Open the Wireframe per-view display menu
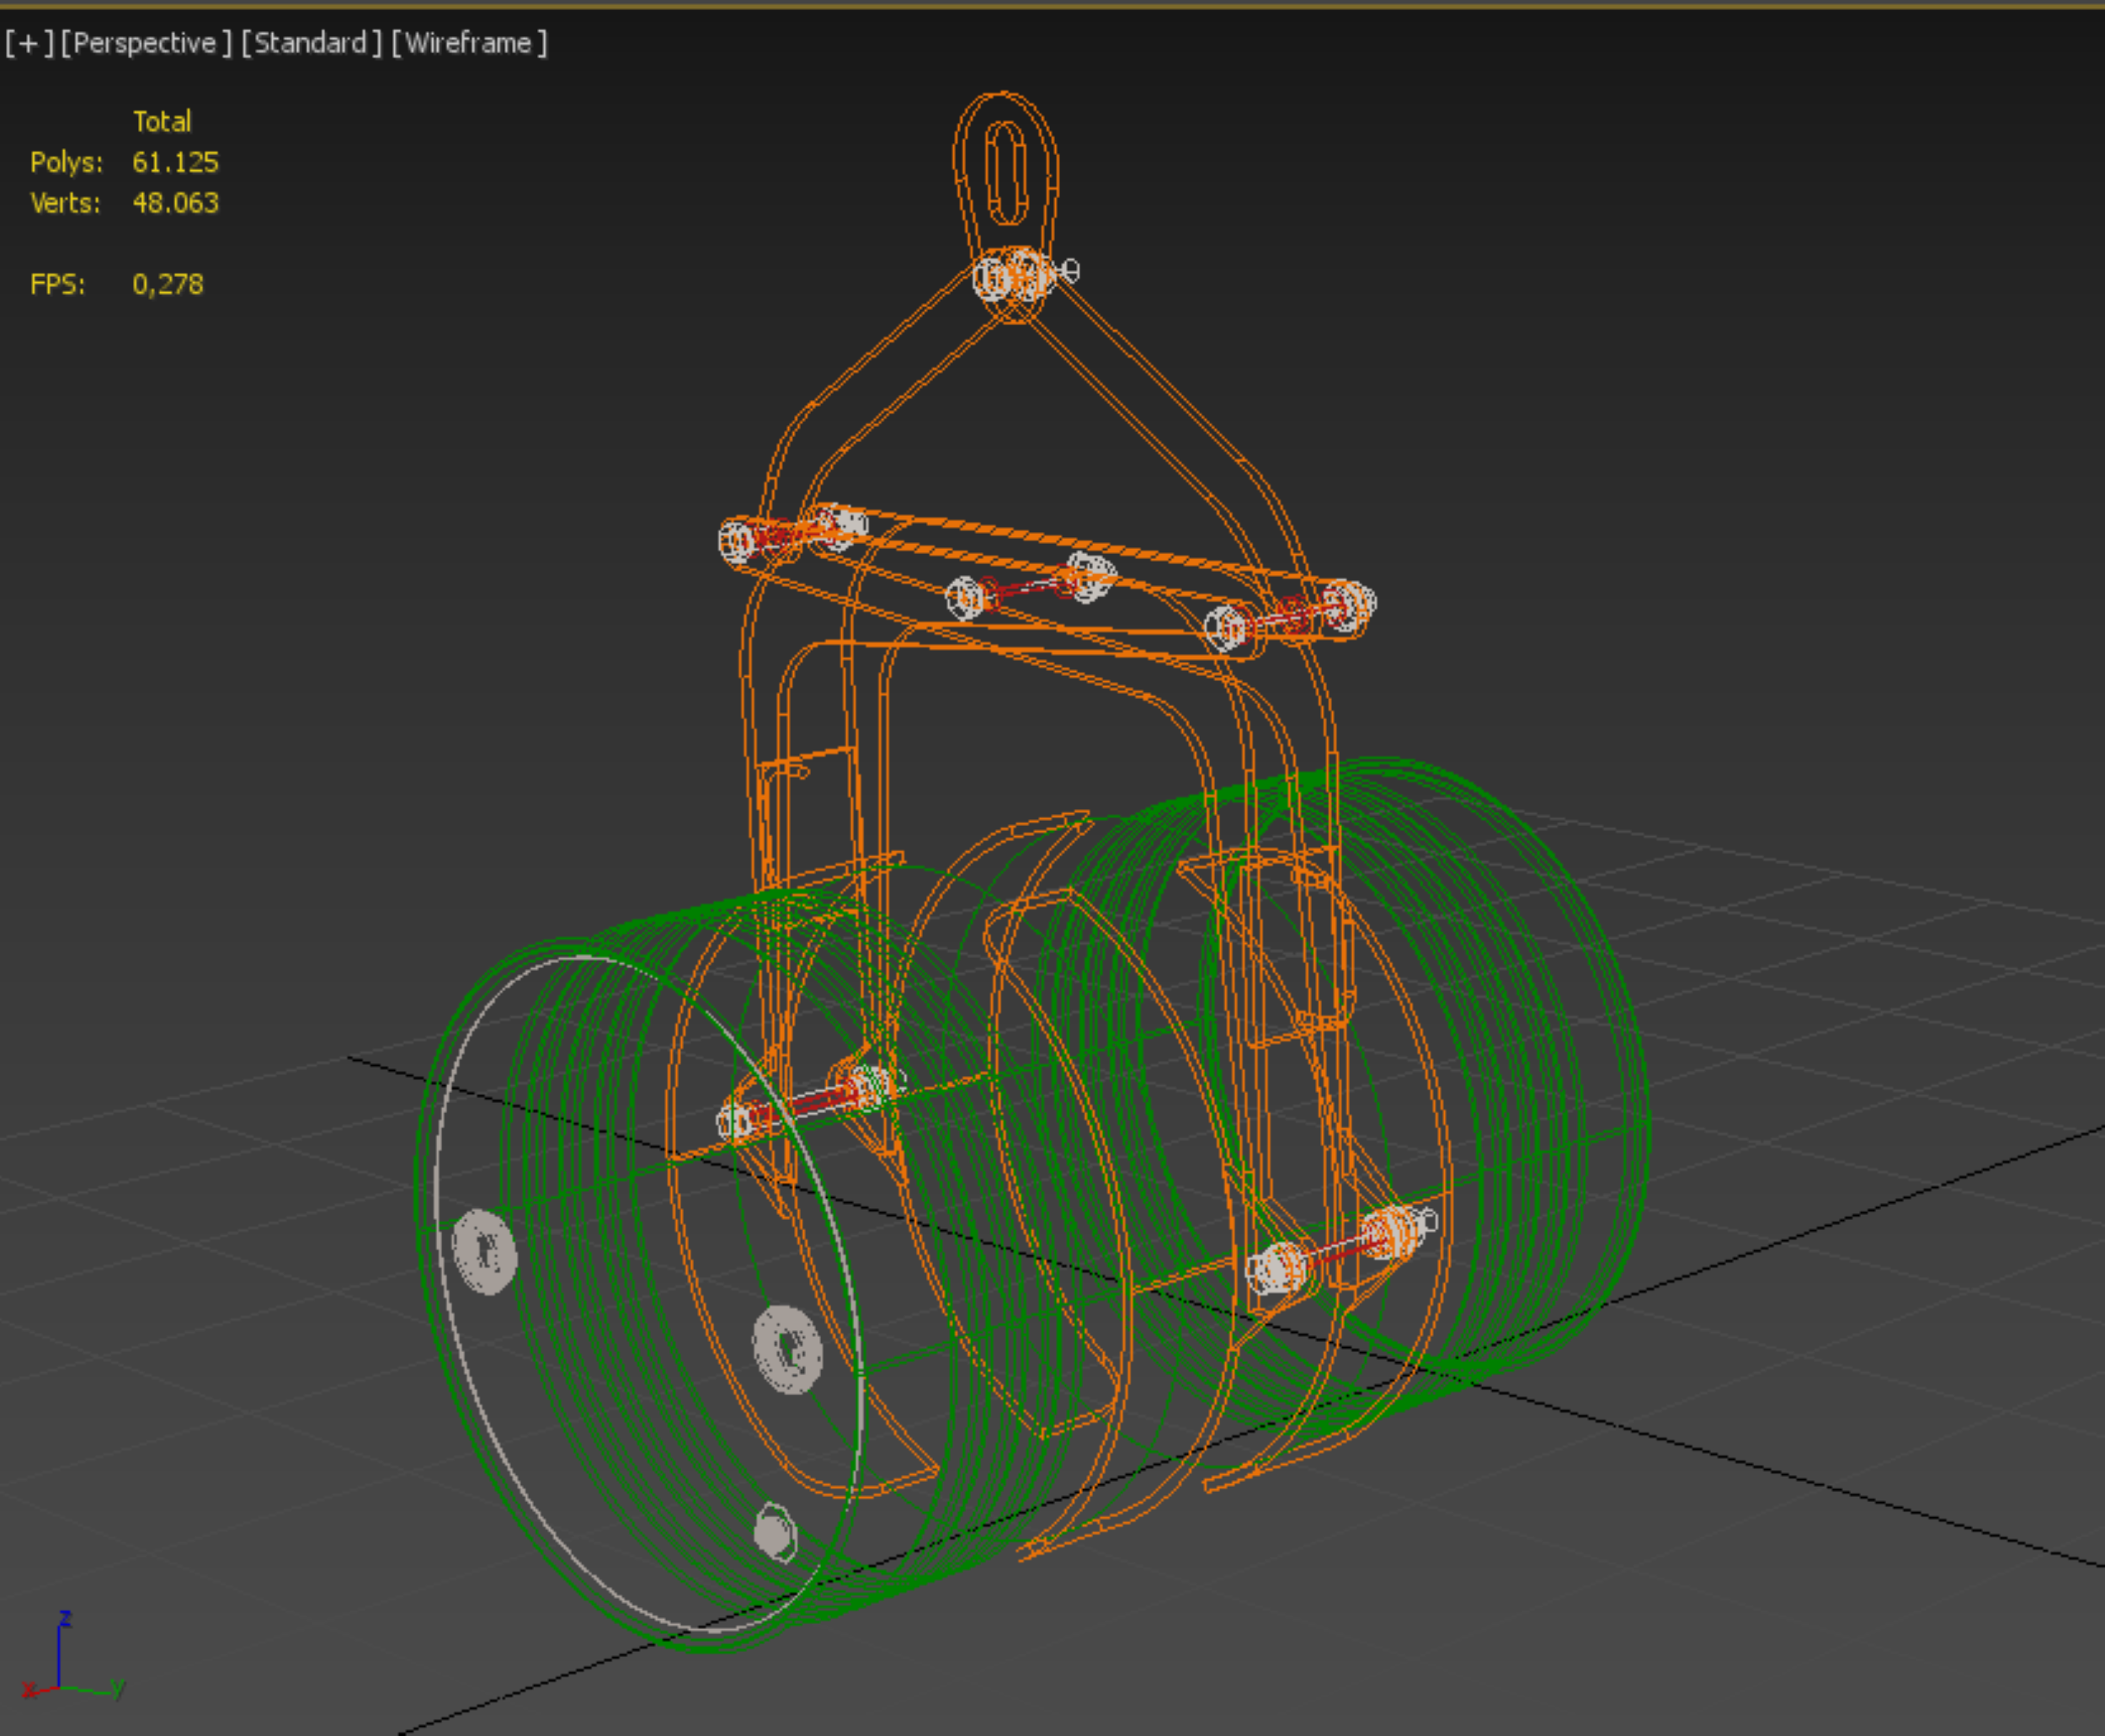 (x=468, y=43)
